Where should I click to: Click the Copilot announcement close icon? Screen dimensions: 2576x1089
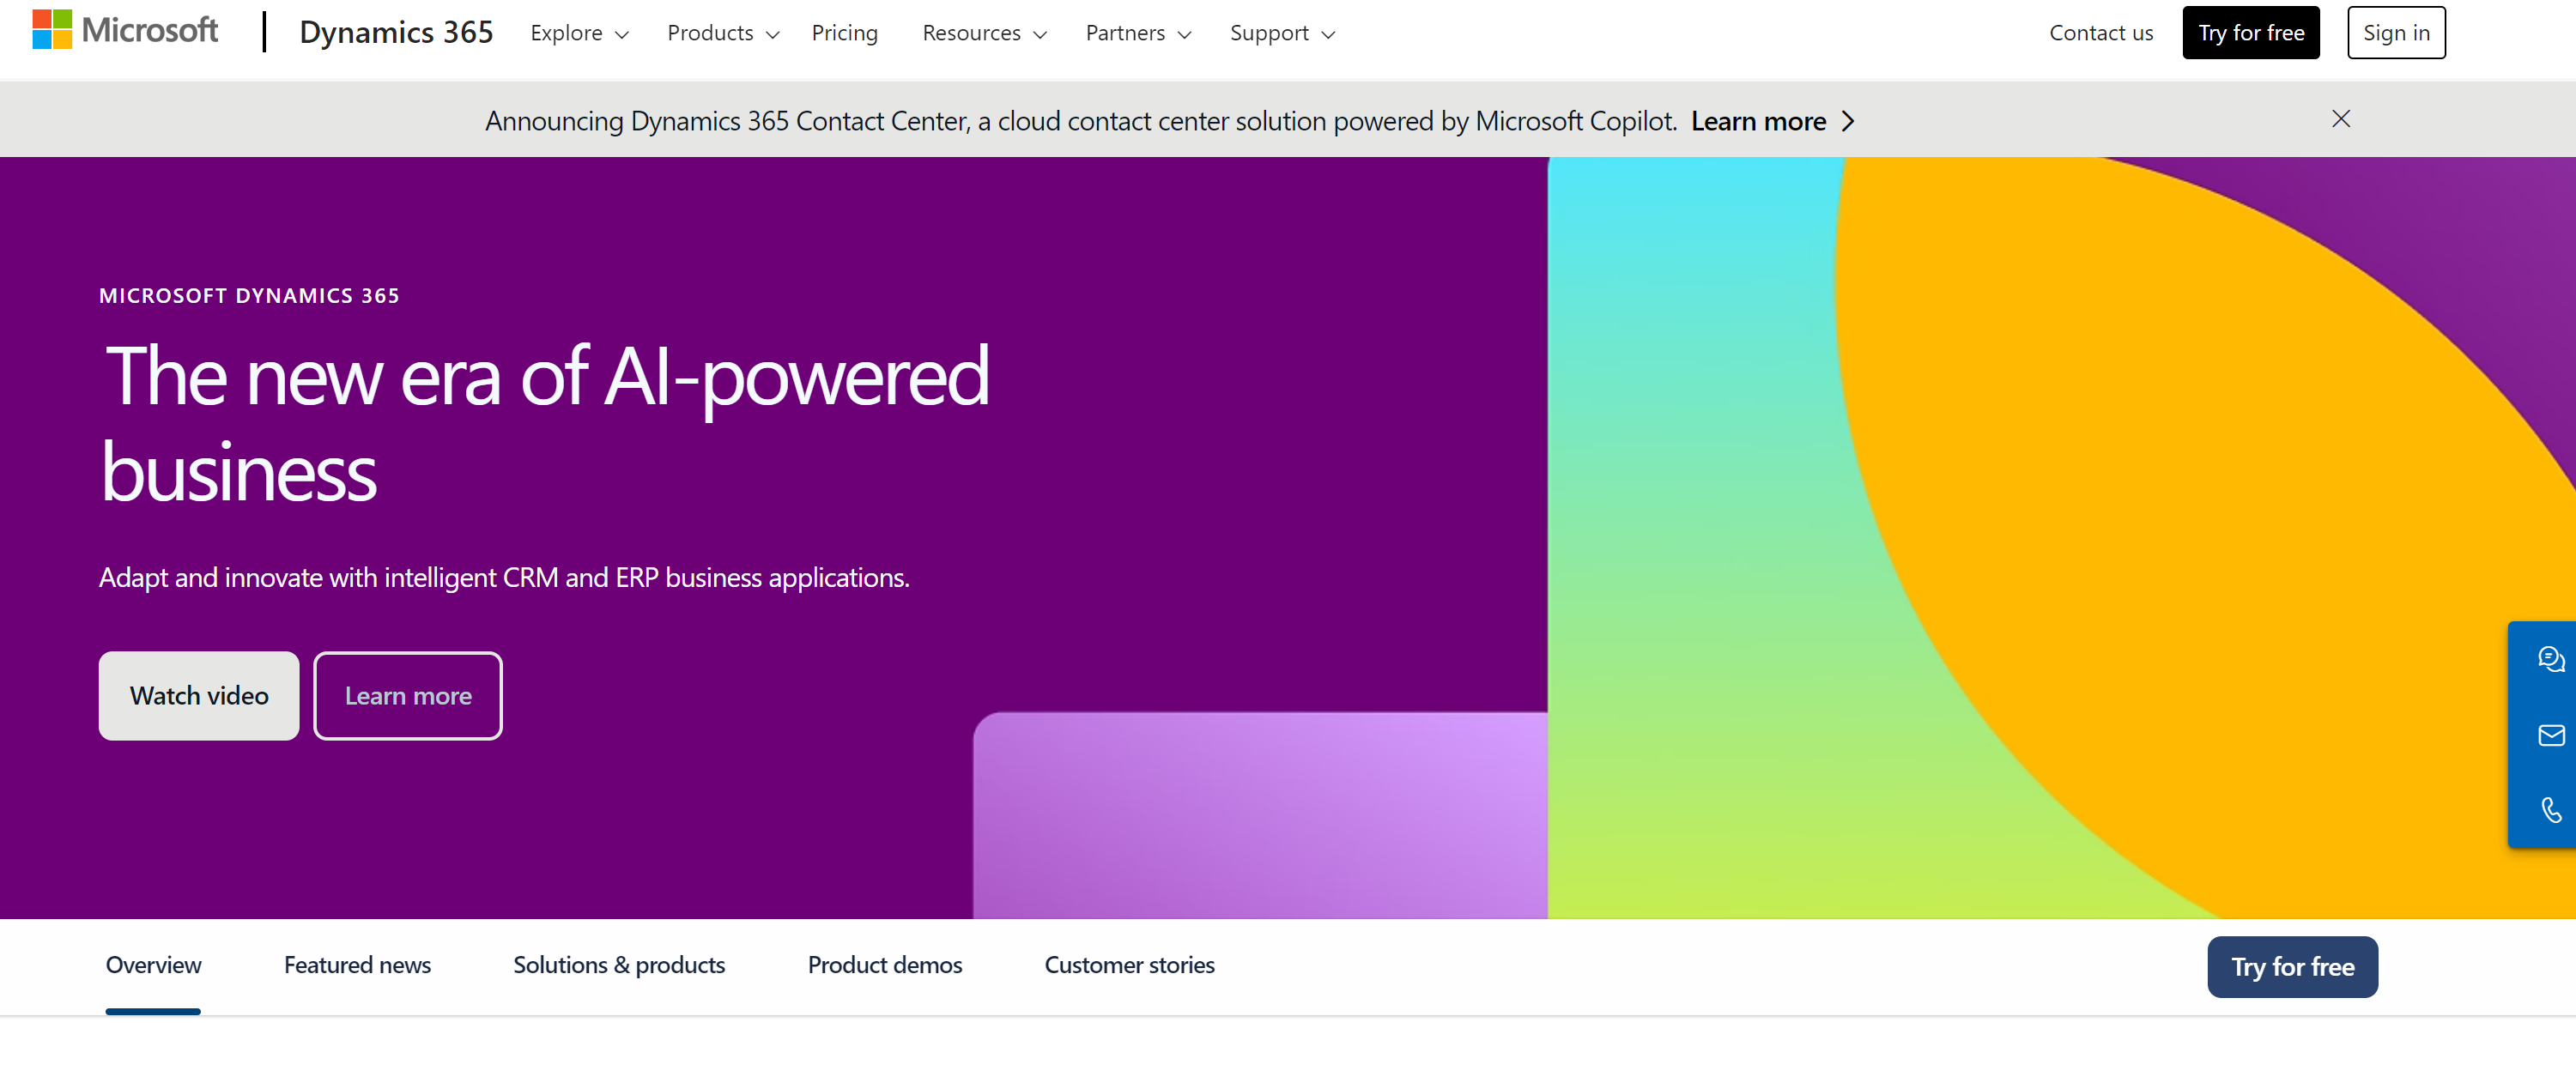coord(2339,118)
